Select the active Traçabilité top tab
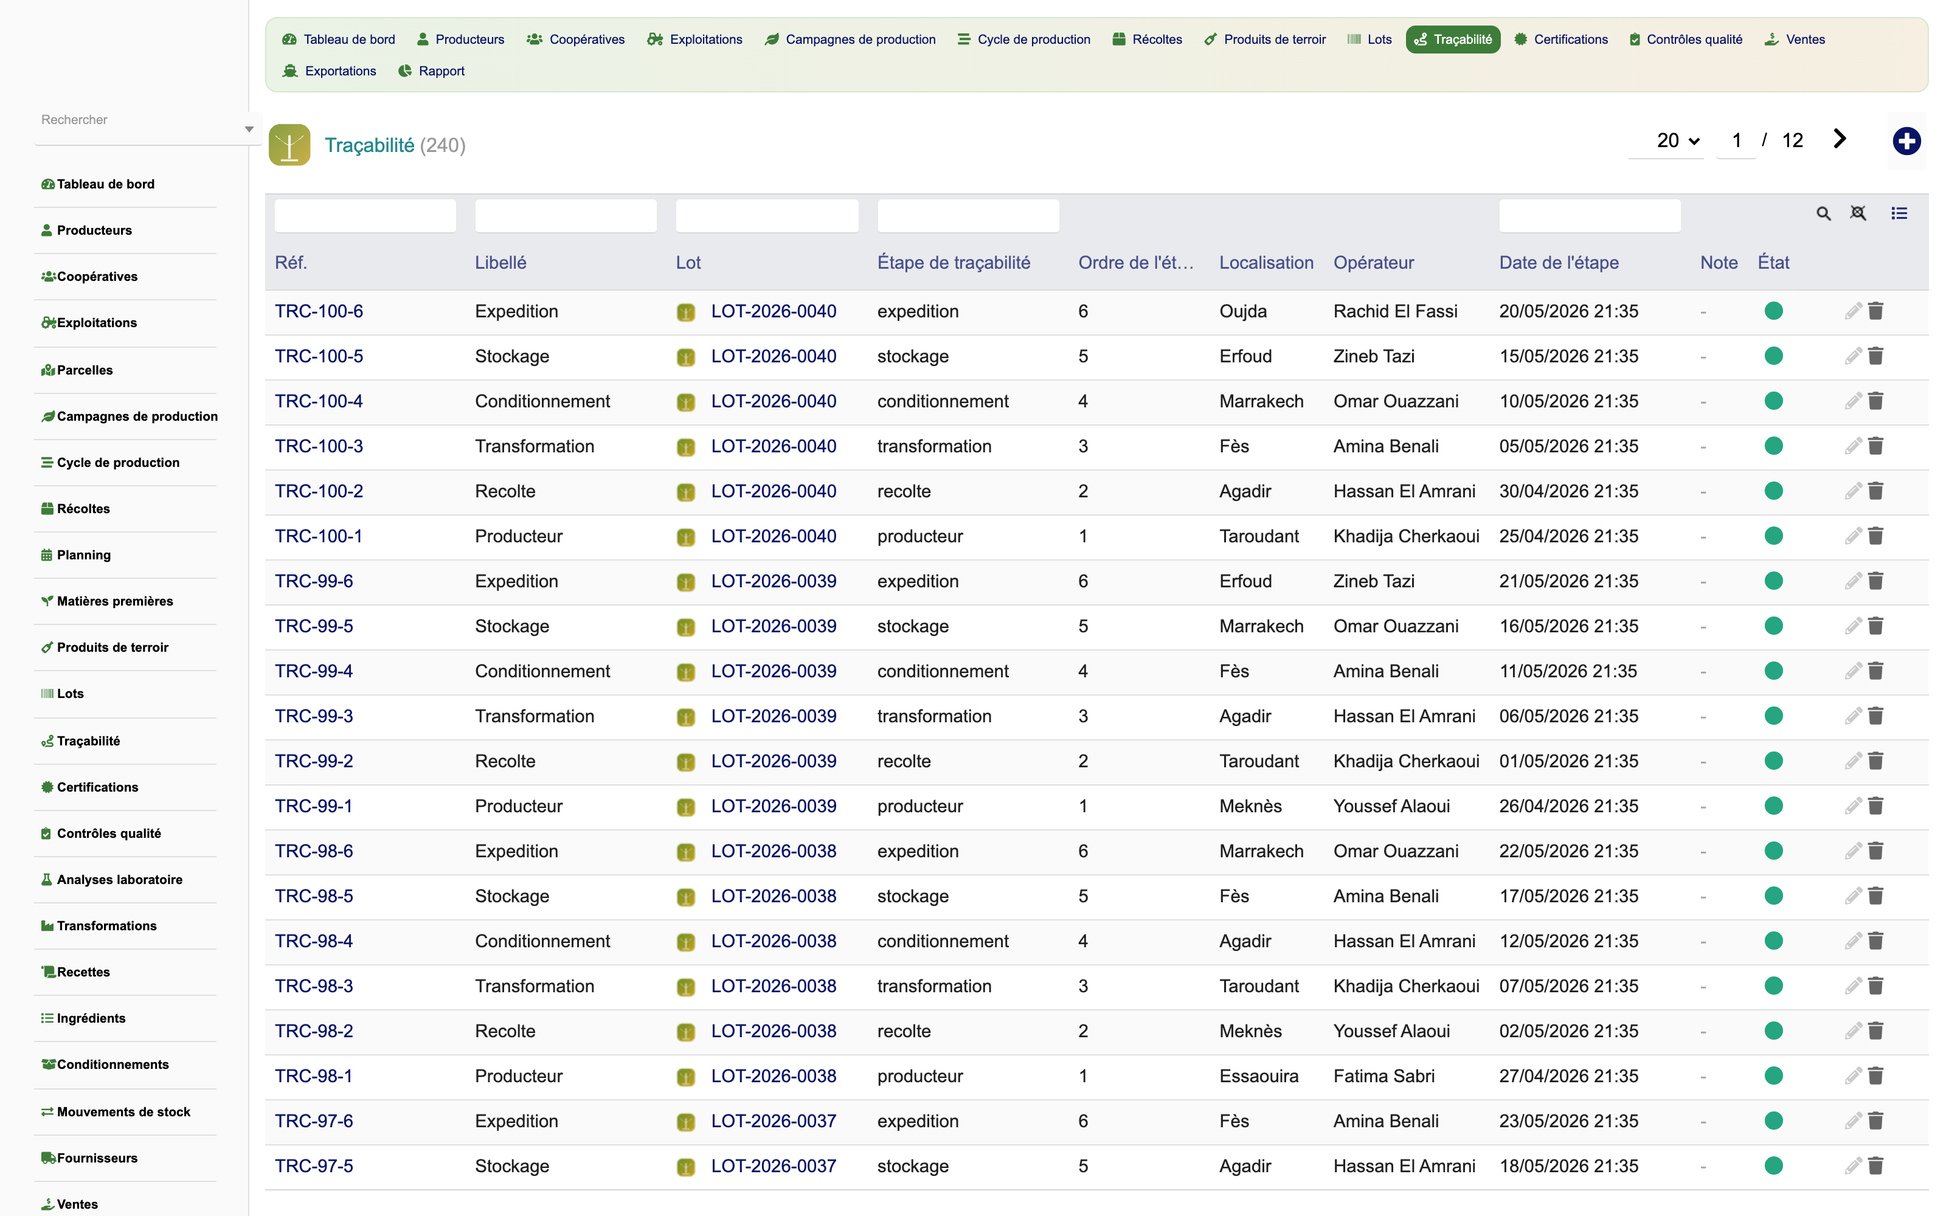The width and height of the screenshot is (1946, 1216). tap(1452, 39)
